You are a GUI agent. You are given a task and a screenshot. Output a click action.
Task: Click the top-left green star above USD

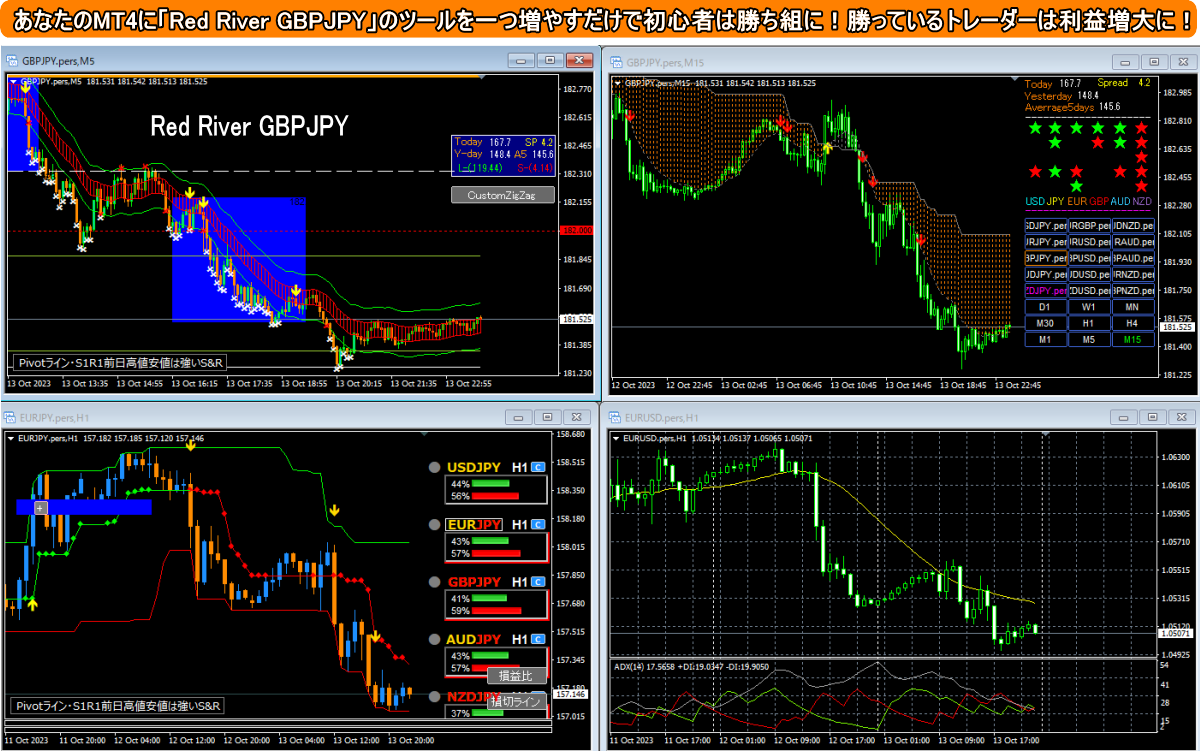coord(1034,128)
